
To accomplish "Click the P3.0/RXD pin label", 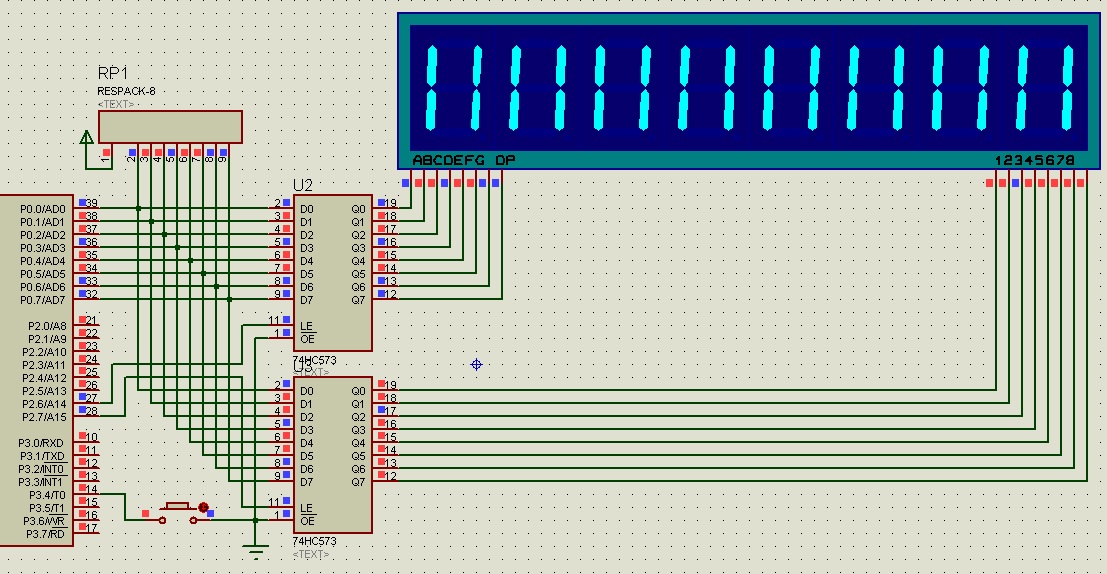I will (x=41, y=443).
